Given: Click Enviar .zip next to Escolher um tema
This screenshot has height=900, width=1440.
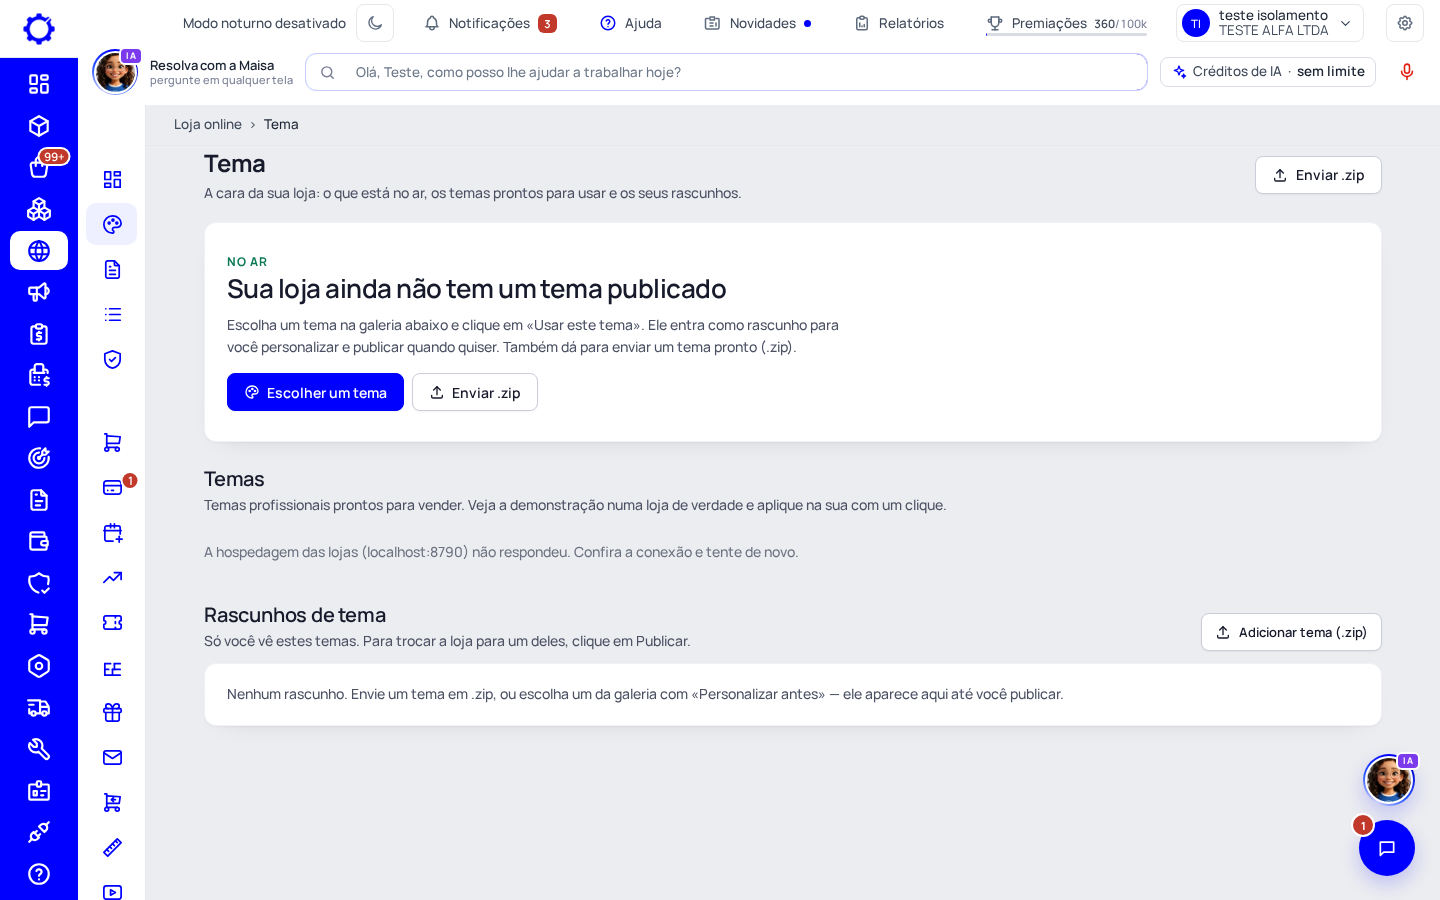Looking at the screenshot, I should 475,392.
